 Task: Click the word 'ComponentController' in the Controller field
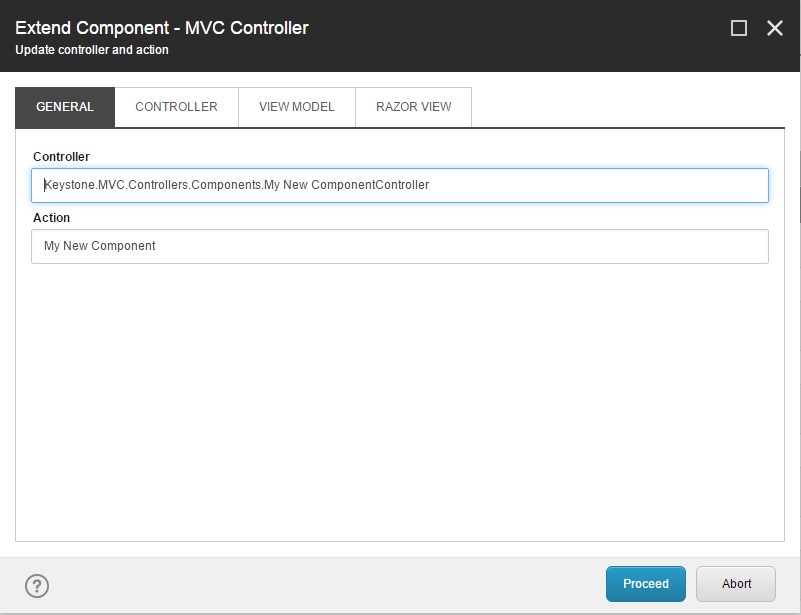(x=370, y=185)
